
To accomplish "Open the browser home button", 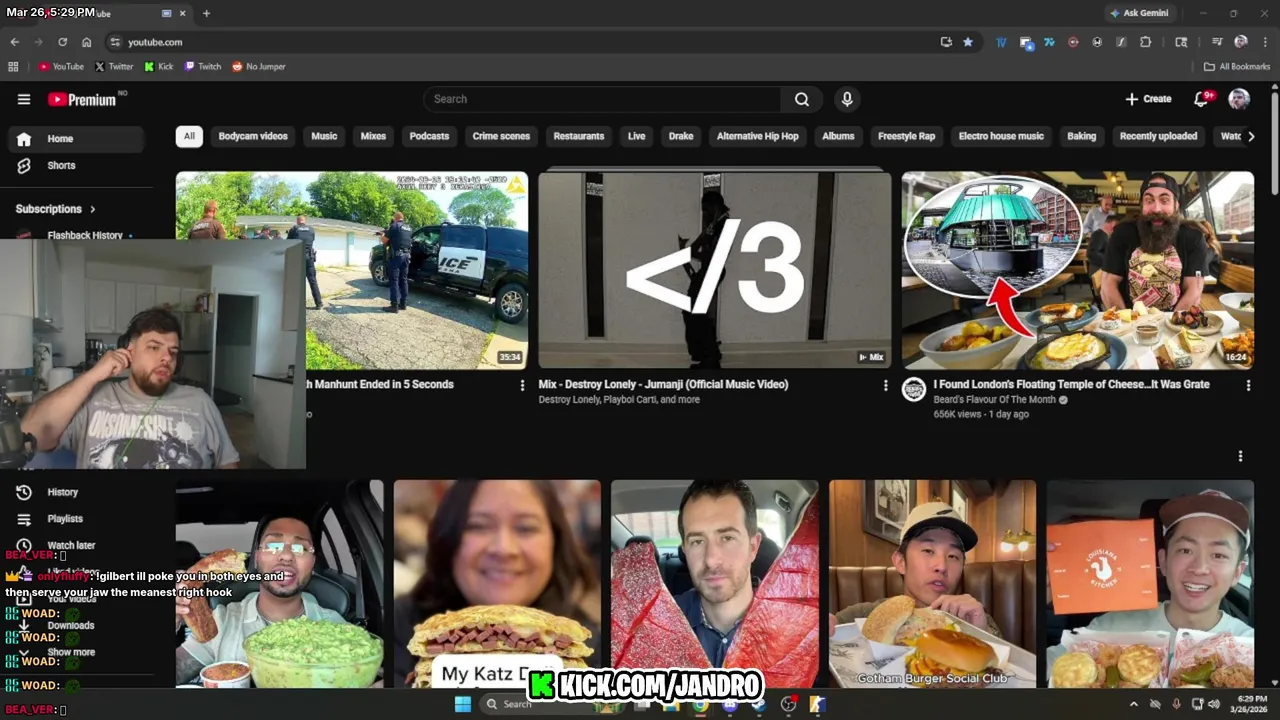I will pos(87,42).
